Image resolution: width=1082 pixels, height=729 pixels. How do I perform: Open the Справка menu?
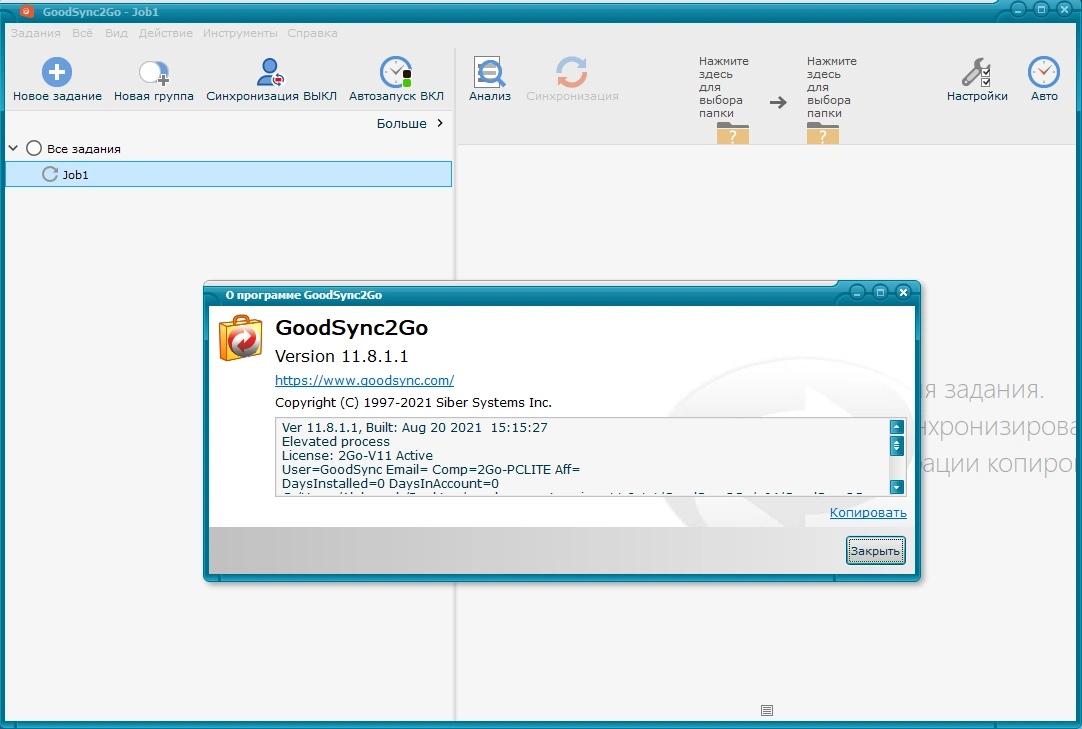point(312,33)
